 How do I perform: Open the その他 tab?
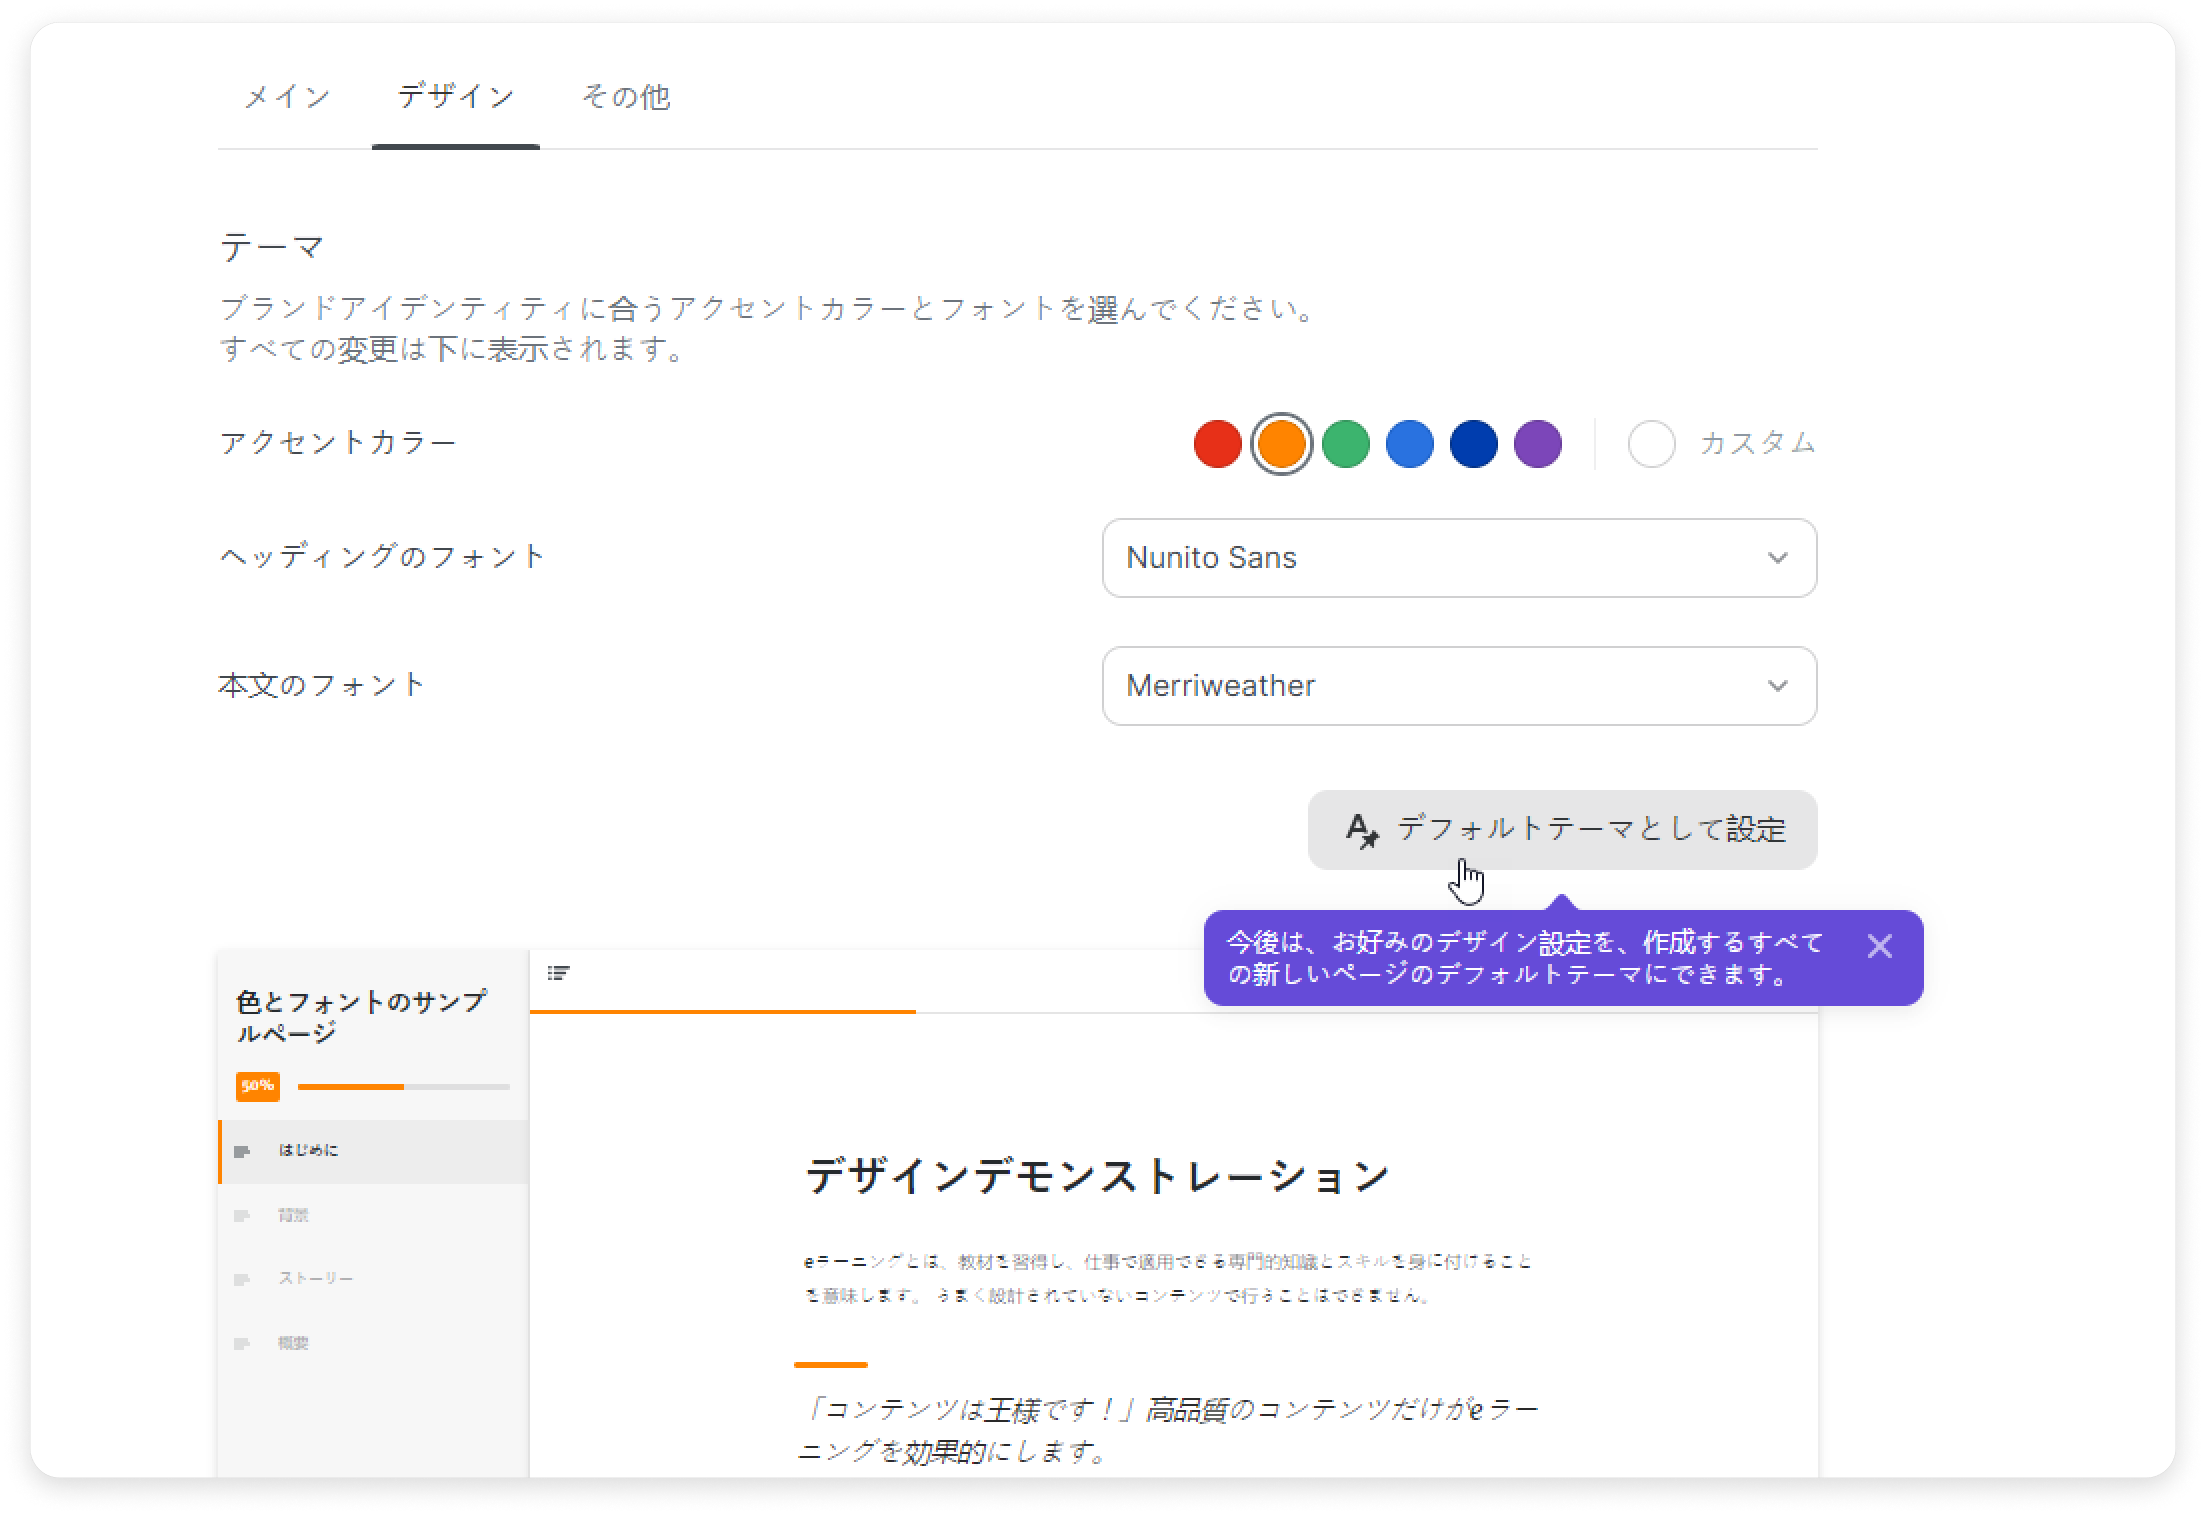626,97
